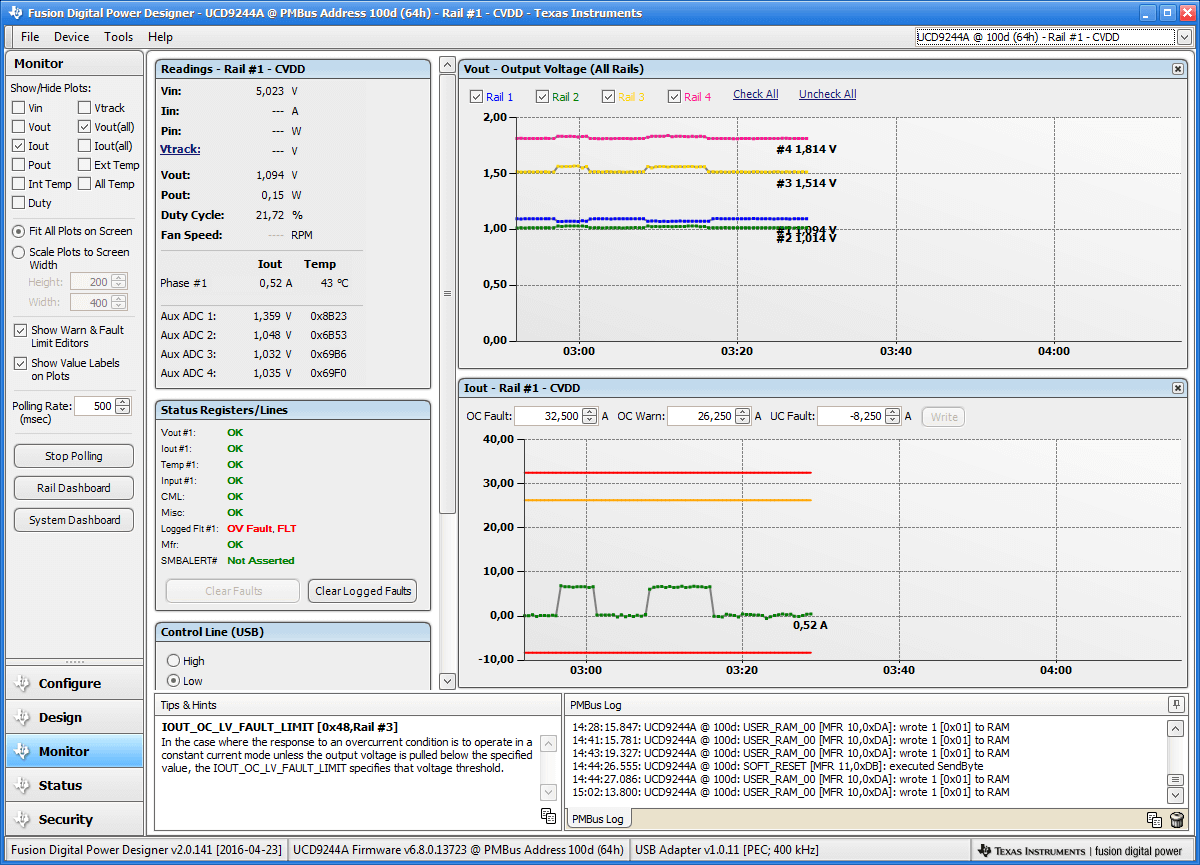Copy the Tips & Hints text

[548, 816]
